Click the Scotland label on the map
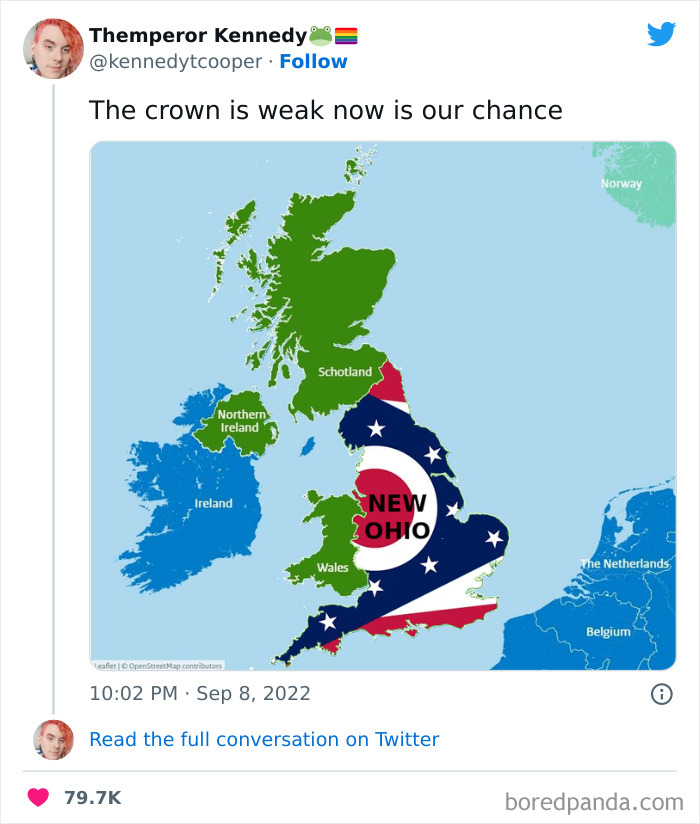This screenshot has width=700, height=824. coord(345,372)
